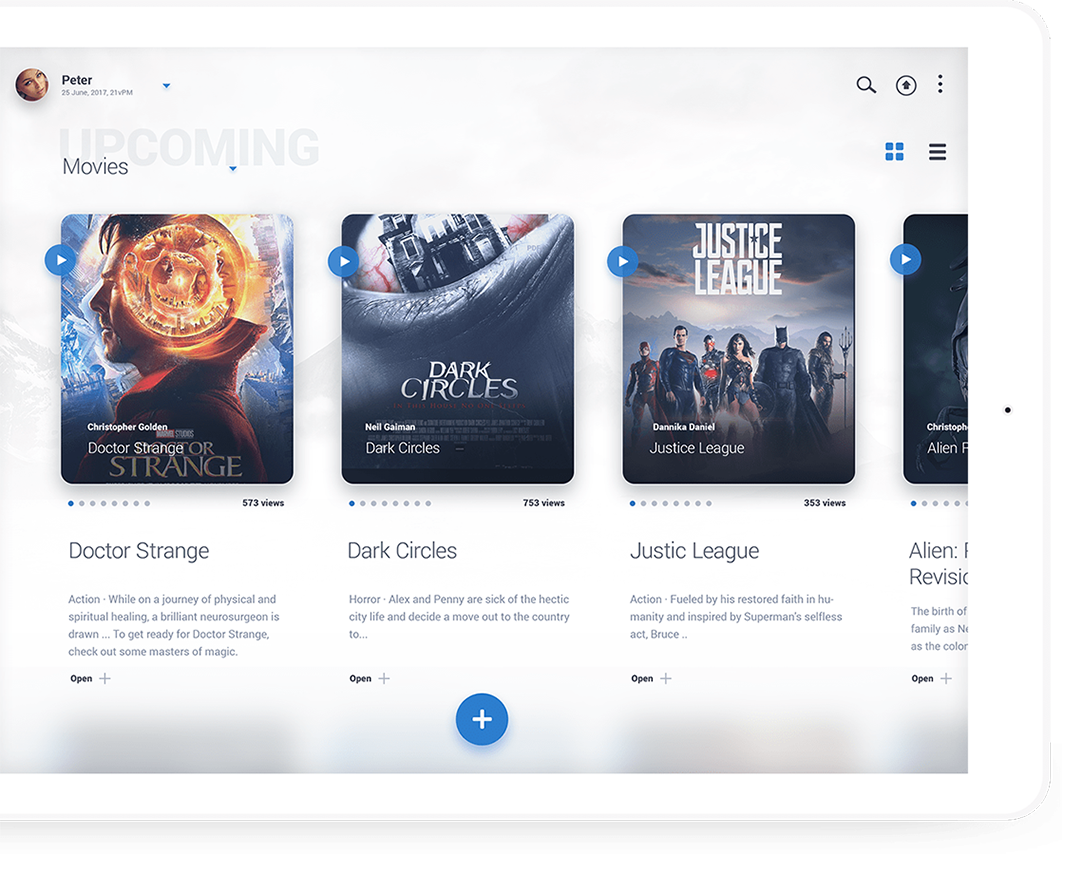Click Open under Doctor Strange
Viewport: 1082px width, 874px height.
81,679
